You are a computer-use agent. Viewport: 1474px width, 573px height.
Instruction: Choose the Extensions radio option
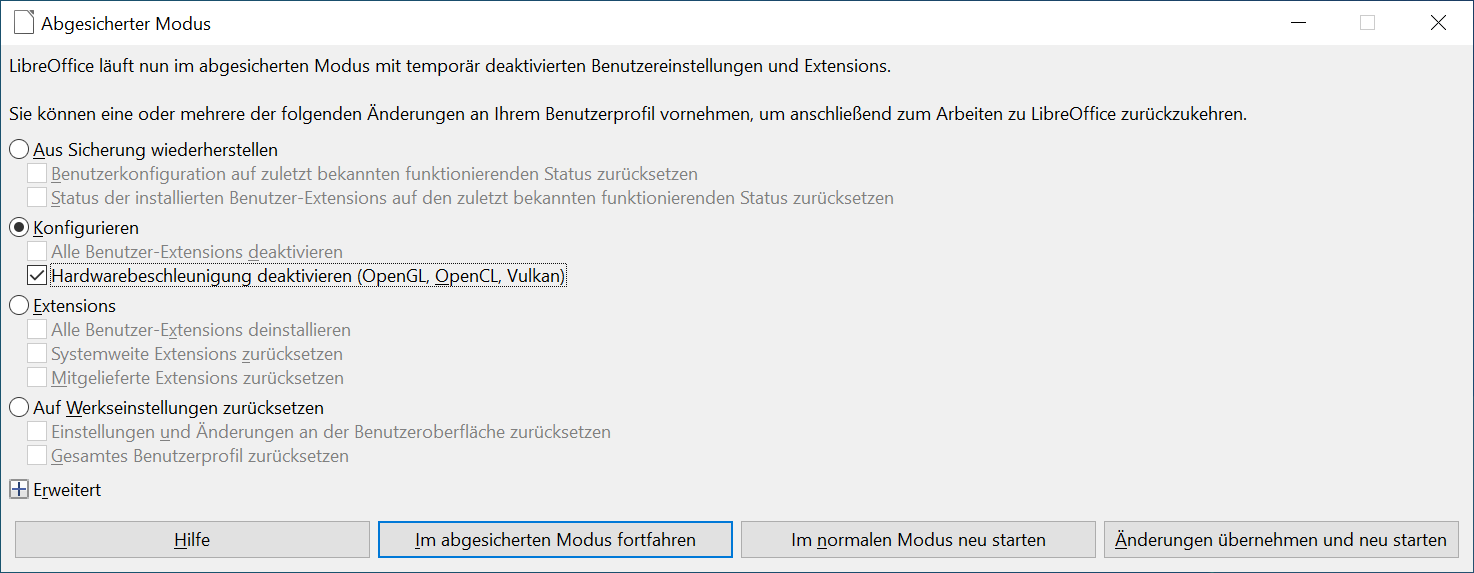[19, 306]
